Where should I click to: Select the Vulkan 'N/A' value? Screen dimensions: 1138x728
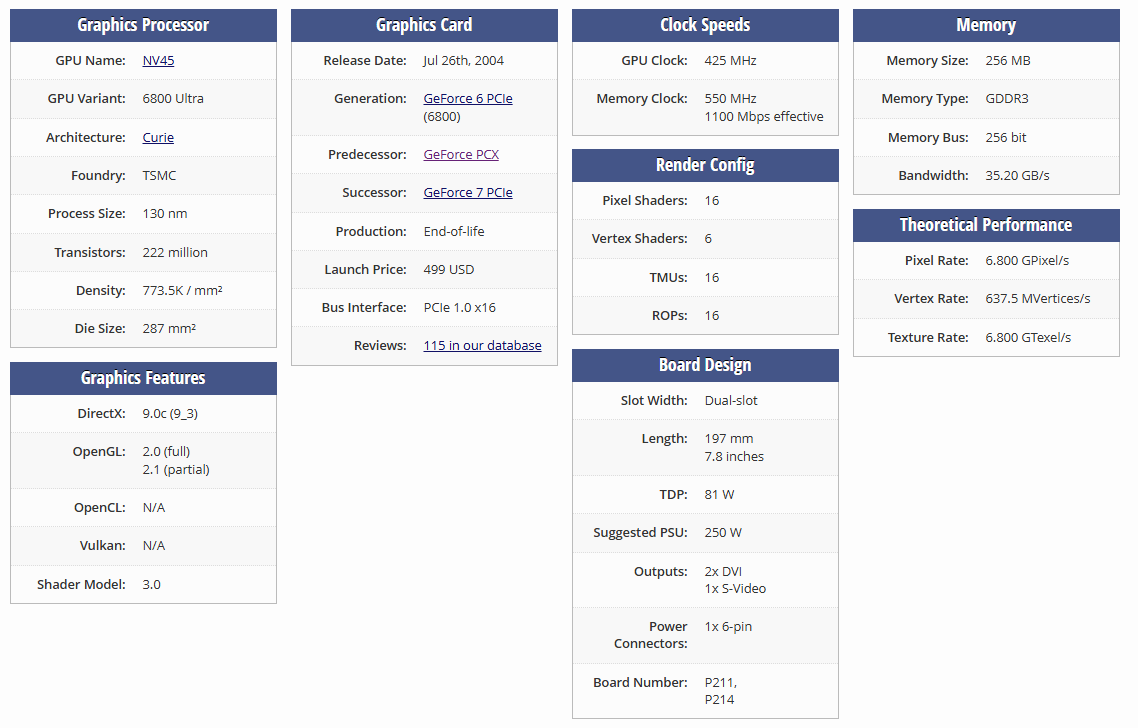pos(154,546)
